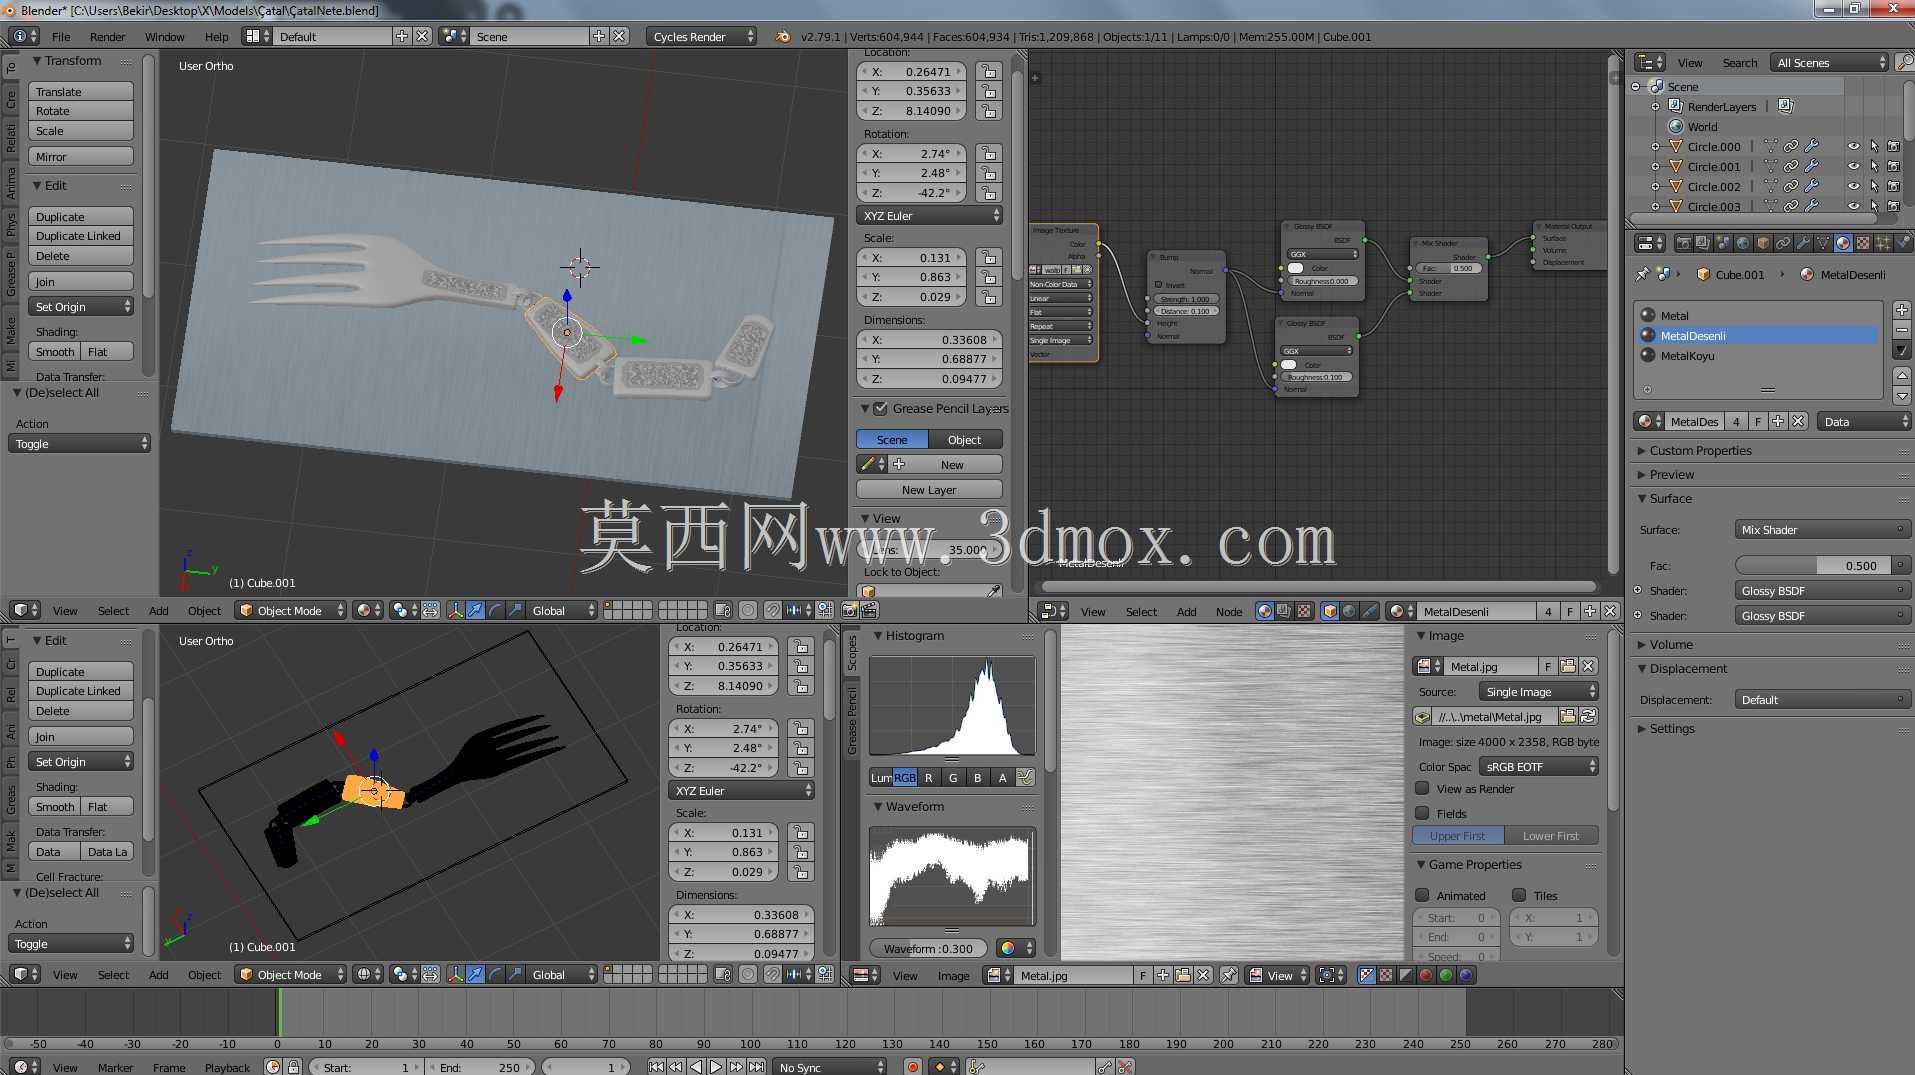The height and width of the screenshot is (1075, 1915).
Task: Open the Object properties tab
Action: pyautogui.click(x=1763, y=243)
